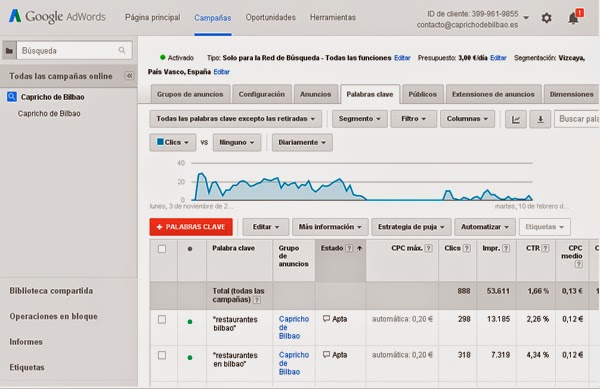Image resolution: width=600 pixels, height=389 pixels.
Task: Focus the Búsqueda sidebar search field
Action: point(74,50)
